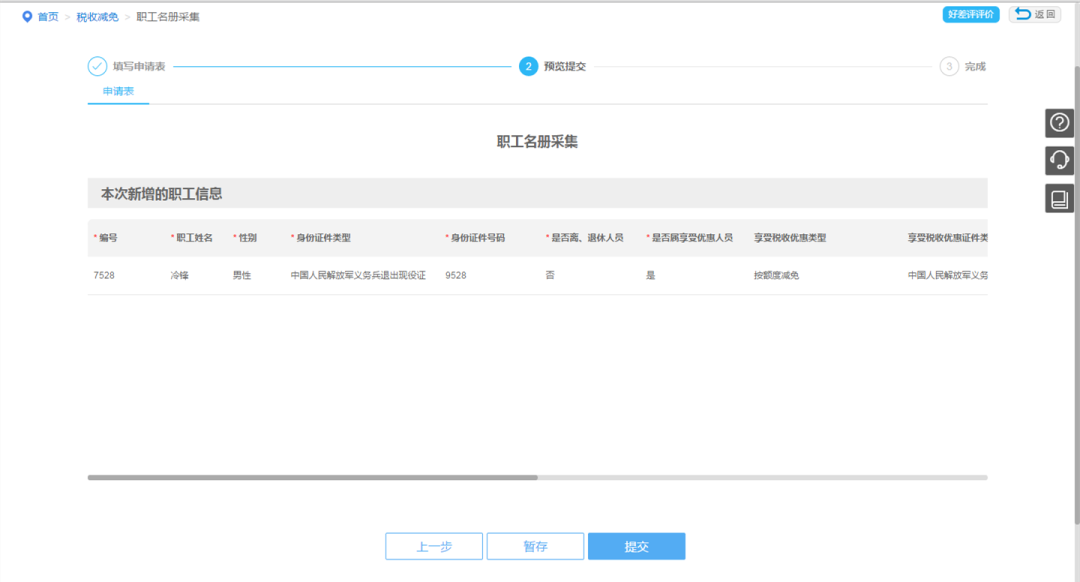Click the 职工名册采集 page title
Viewport: 1080px width, 582px height.
(x=537, y=142)
